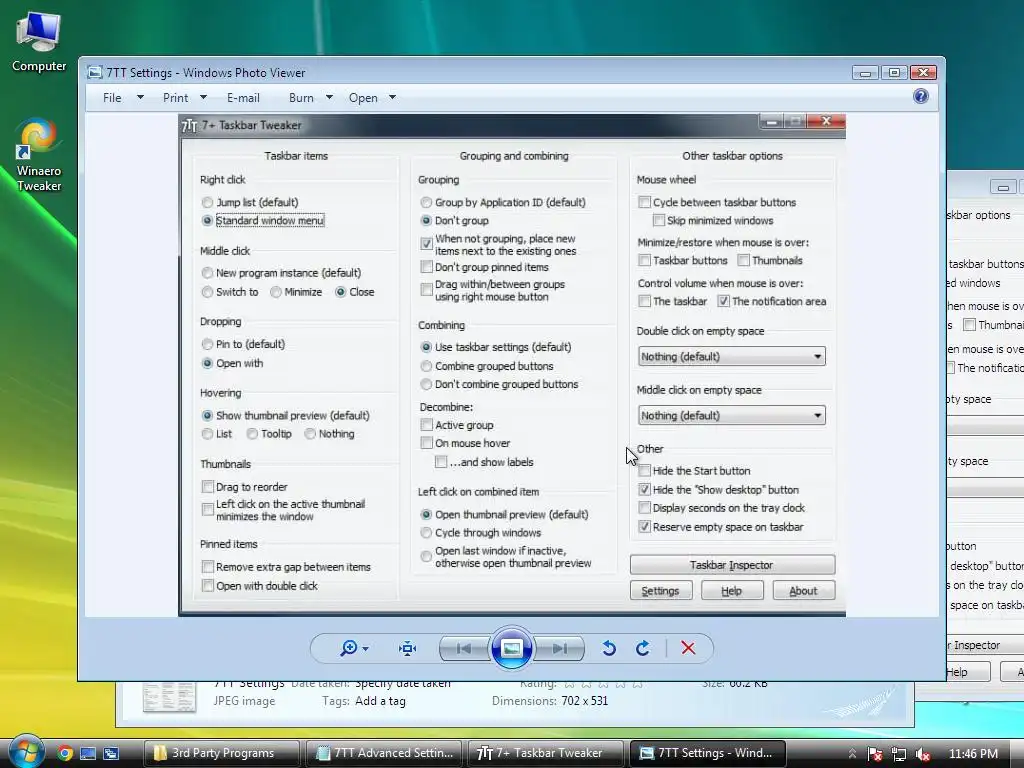Click Switch between windows quick launch icon
This screenshot has width=1024, height=768.
pos(111,753)
